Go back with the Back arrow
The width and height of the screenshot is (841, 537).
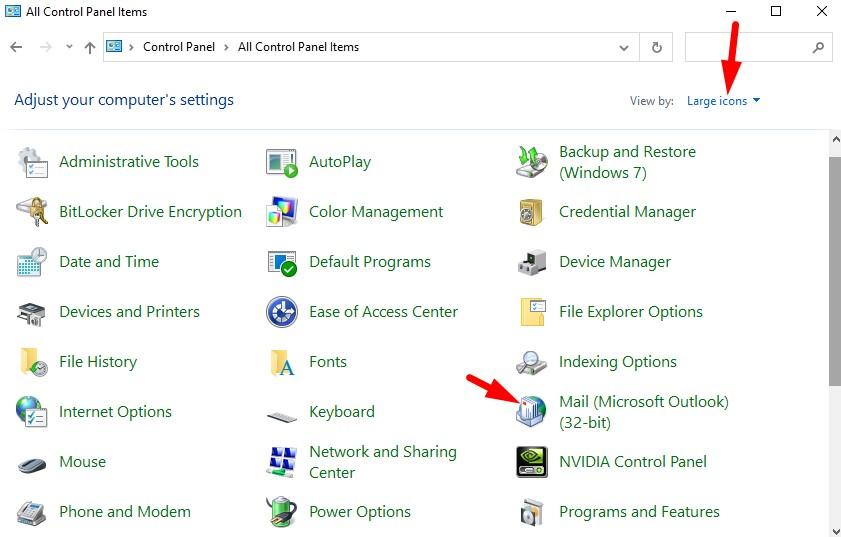click(17, 47)
